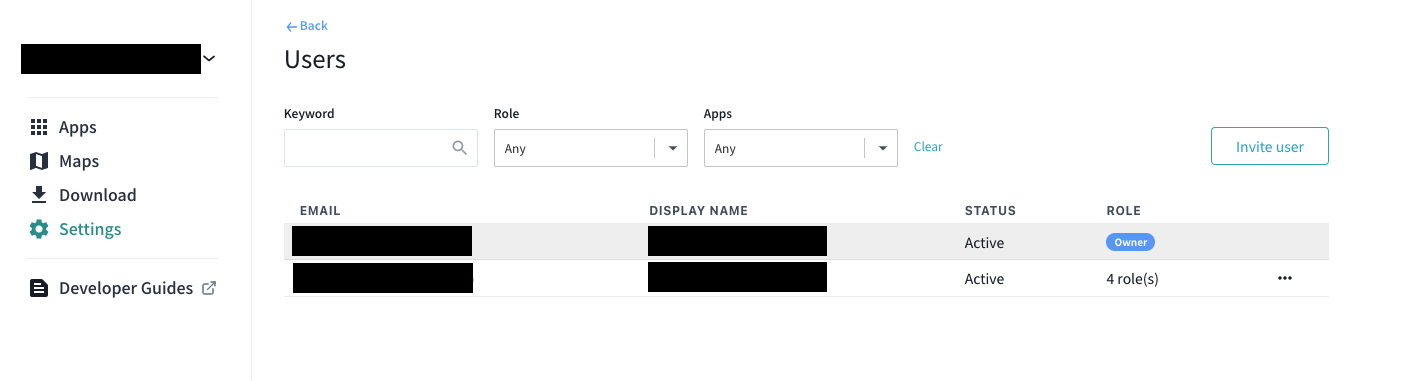Open the Role filter dropdown

coord(591,148)
